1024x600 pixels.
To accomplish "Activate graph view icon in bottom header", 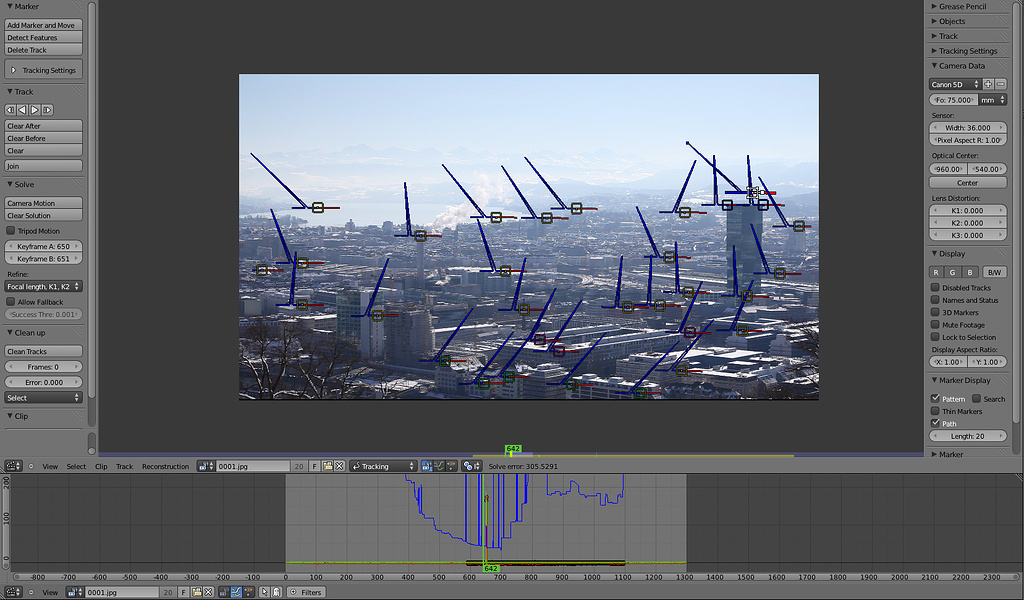I will click(x=236, y=592).
